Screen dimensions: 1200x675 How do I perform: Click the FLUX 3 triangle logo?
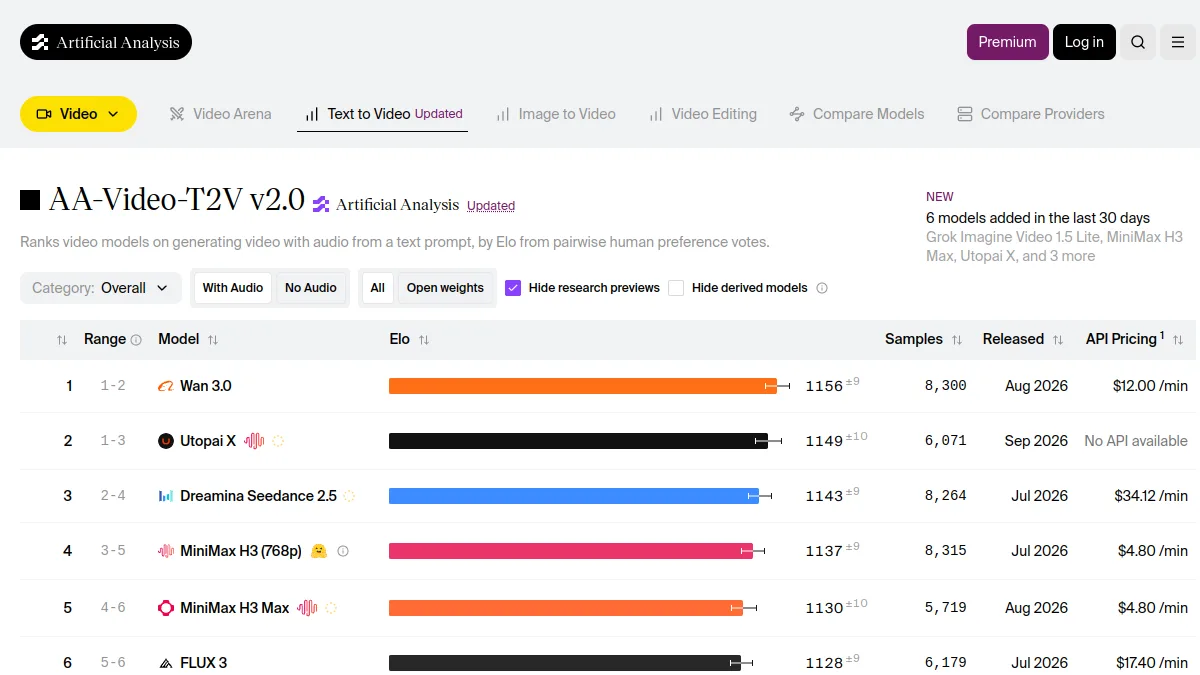[x=166, y=663]
